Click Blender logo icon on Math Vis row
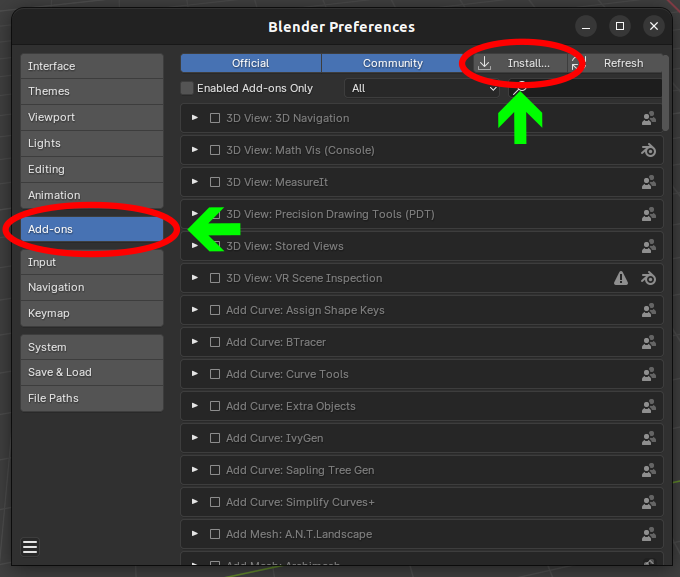Screen dimensions: 680x577 coord(649,150)
